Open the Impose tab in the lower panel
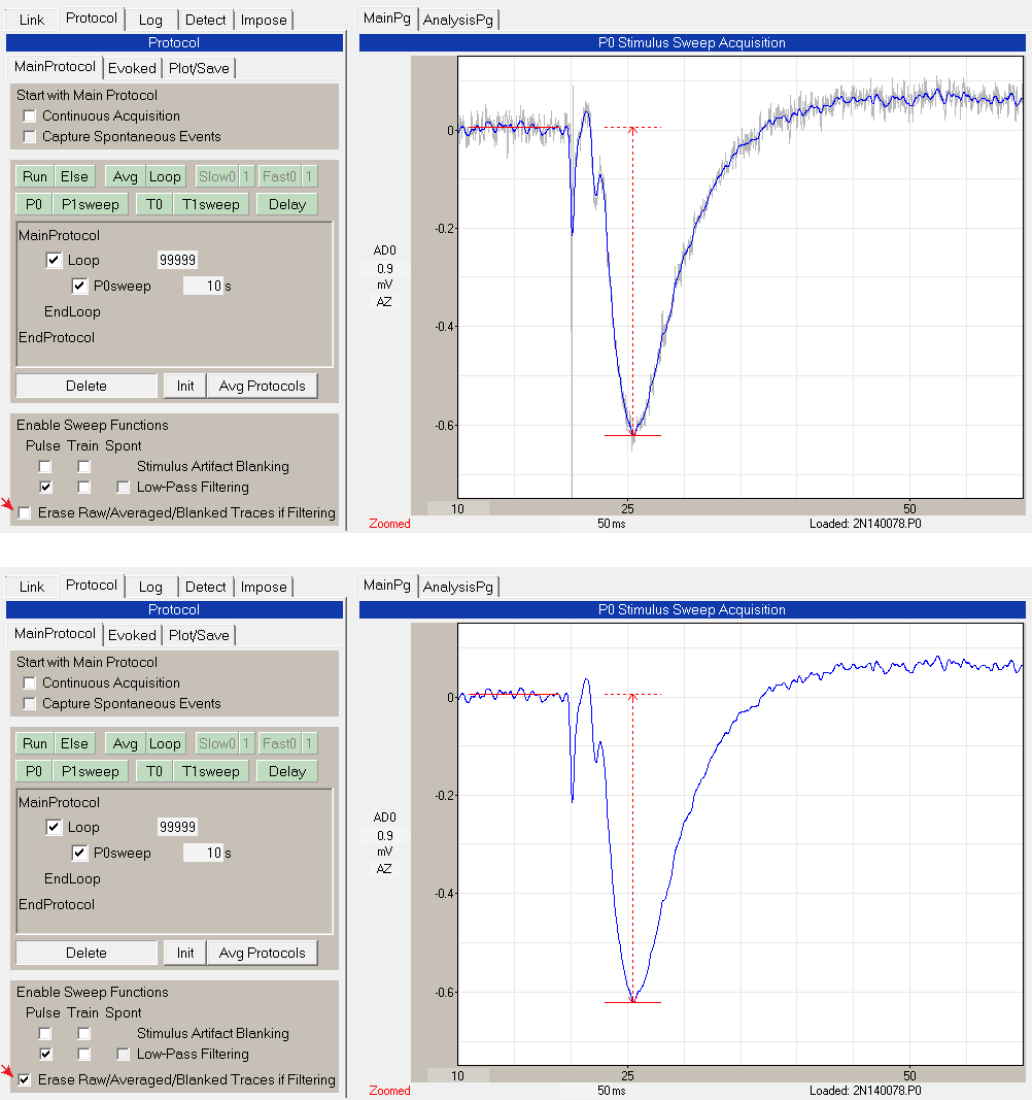 pos(264,587)
